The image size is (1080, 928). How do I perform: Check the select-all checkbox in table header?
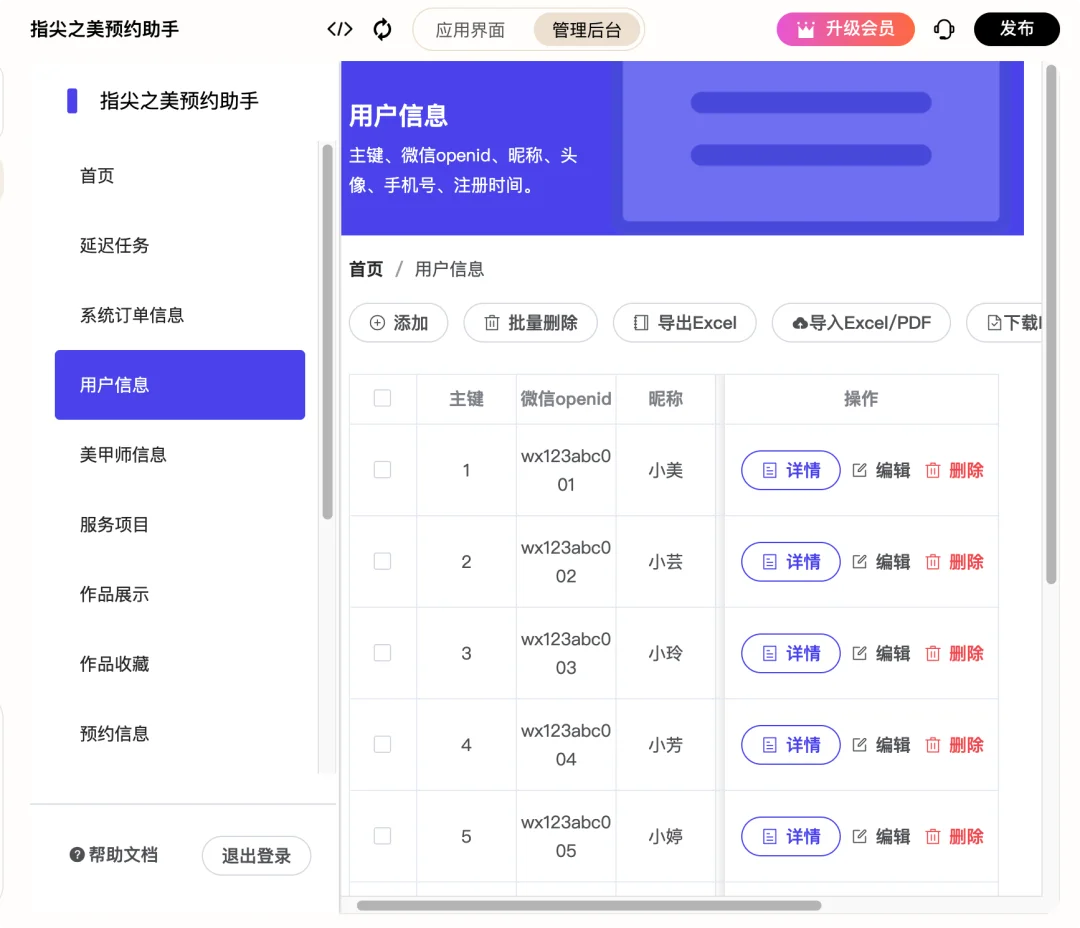383,398
